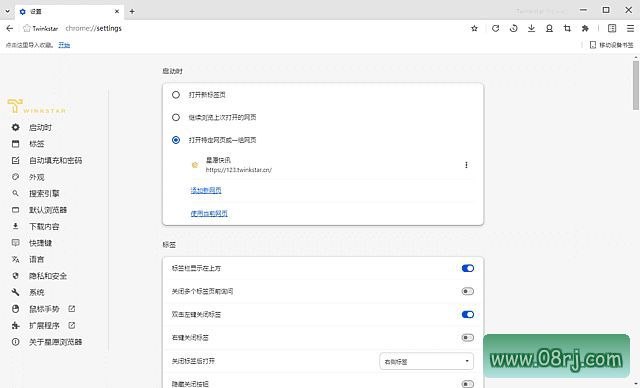
Task: Open more options for 星愿快讯 startup page
Action: tap(466, 165)
